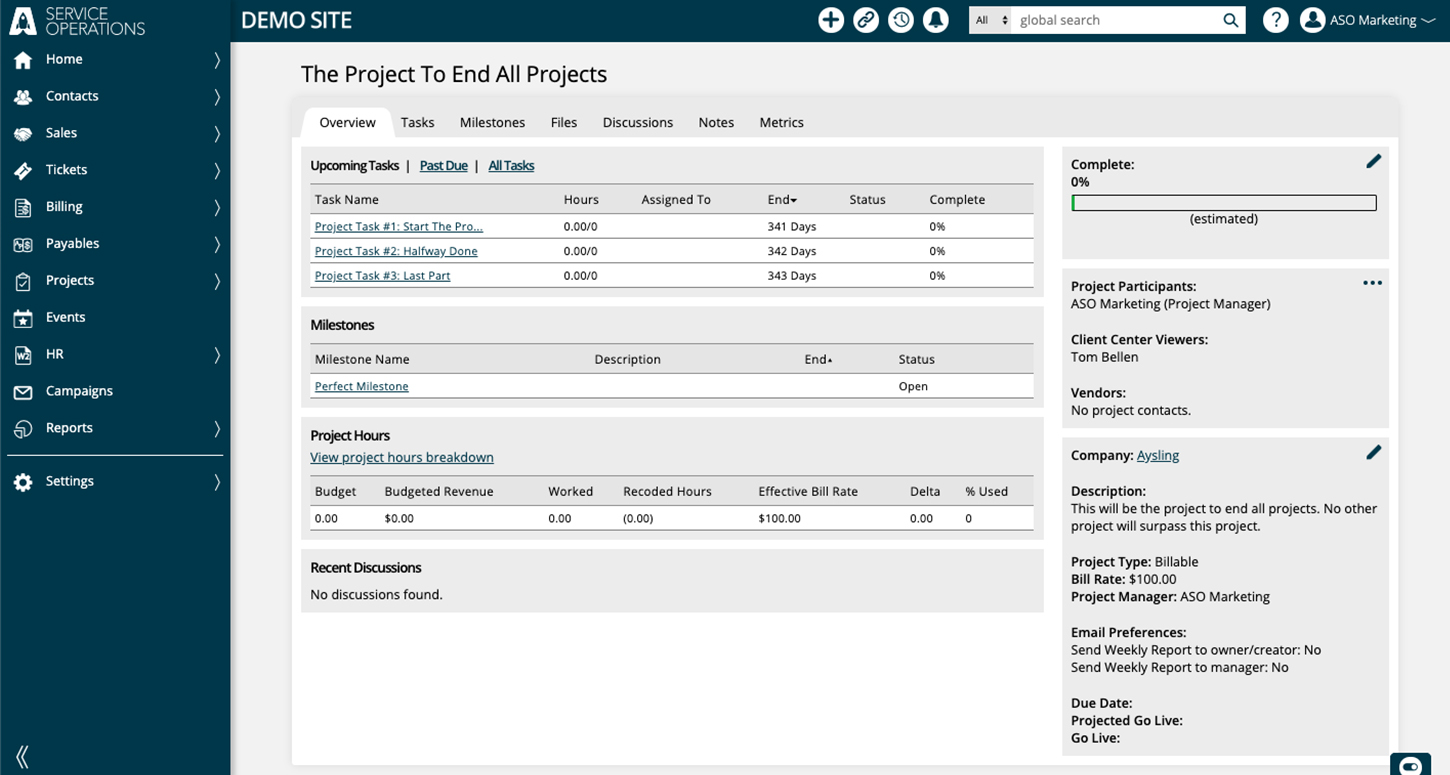Open the notifications bell icon
Viewport: 1450px width, 775px height.
936,20
